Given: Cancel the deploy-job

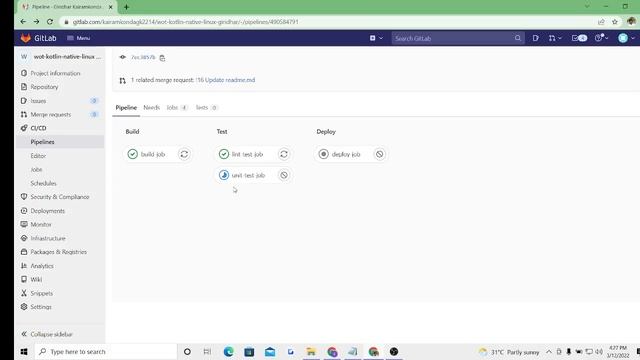Looking at the screenshot, I should [x=380, y=154].
